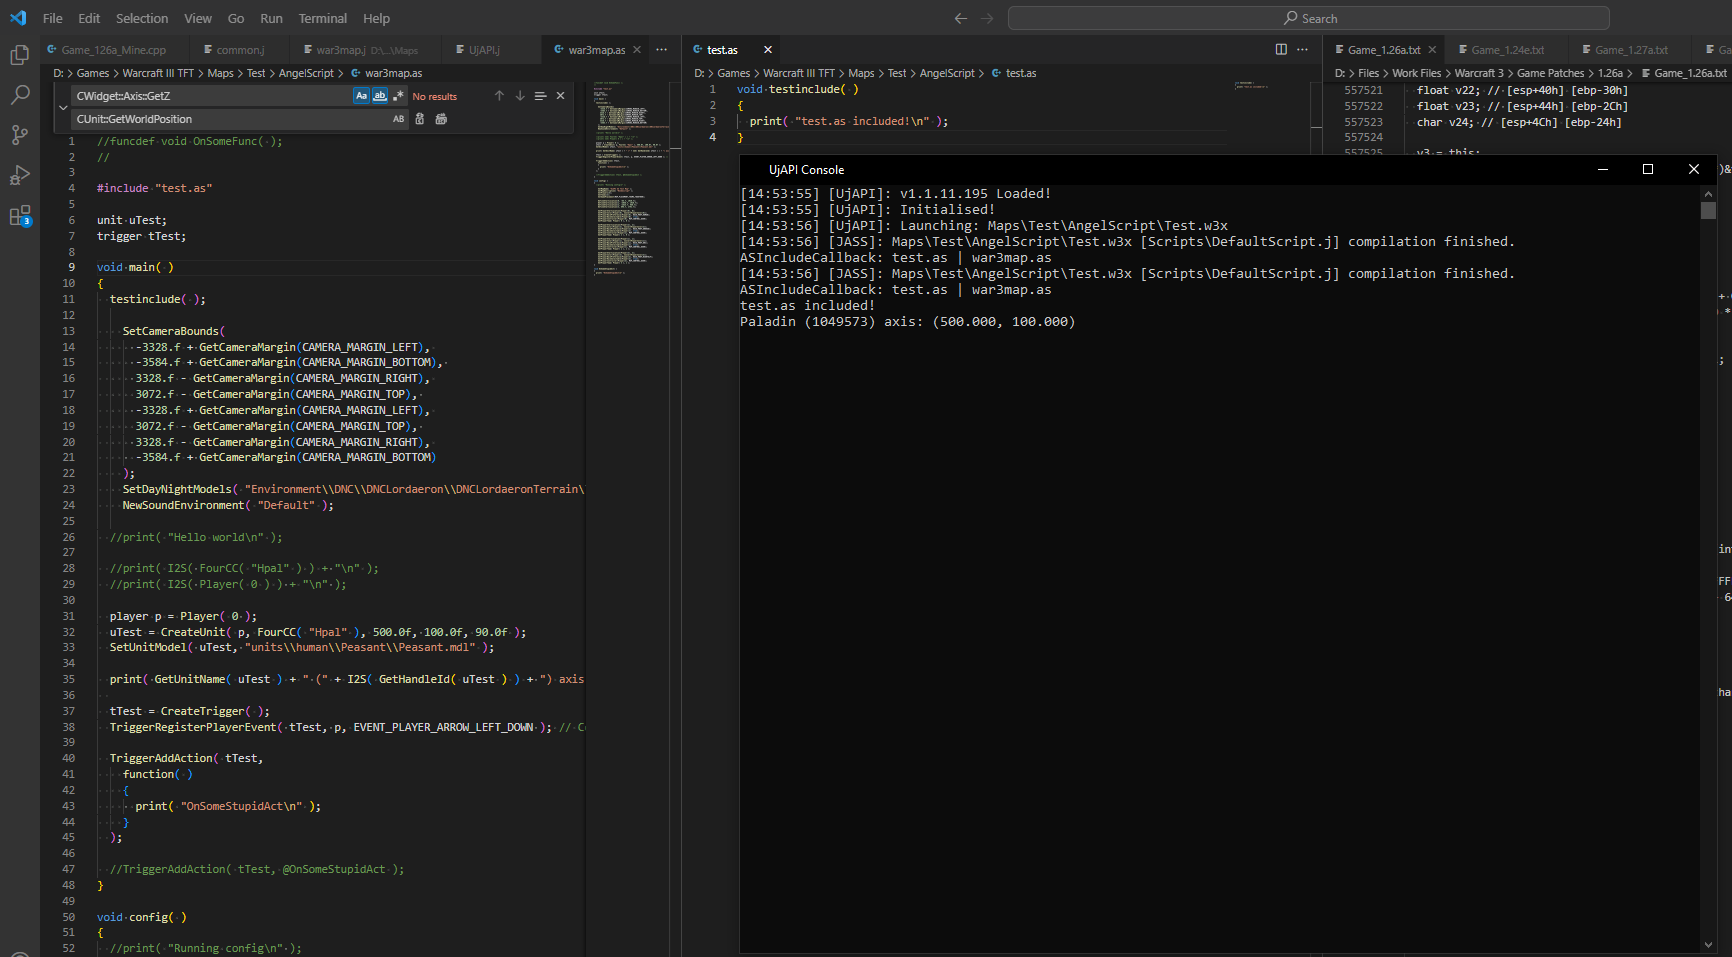Click AngelScript in war3map.as breadcrumb
The image size is (1732, 957).
pyautogui.click(x=306, y=73)
